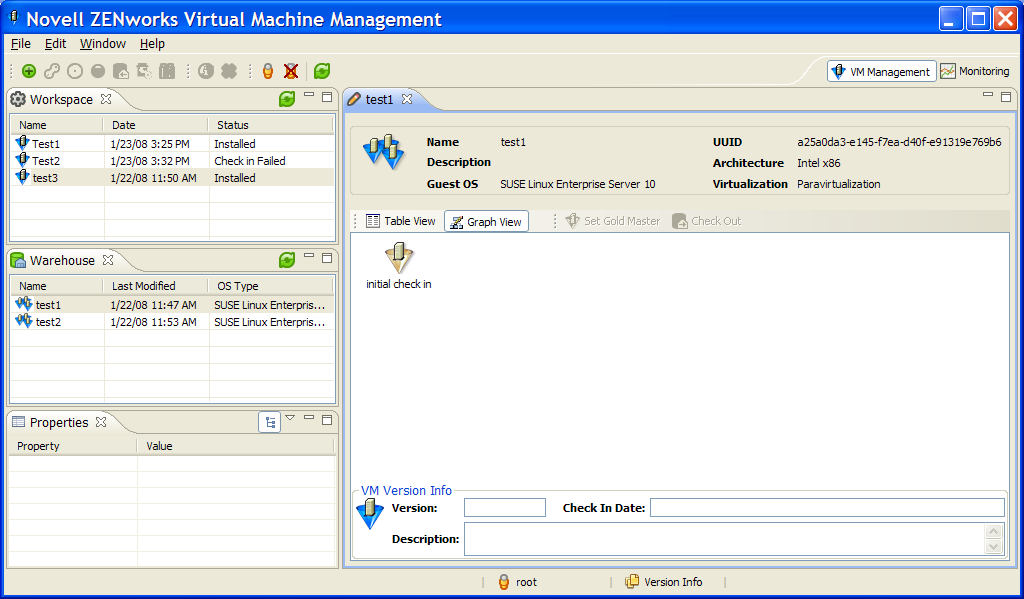Select test2 in the Warehouse list
The width and height of the screenshot is (1024, 599).
pos(48,322)
